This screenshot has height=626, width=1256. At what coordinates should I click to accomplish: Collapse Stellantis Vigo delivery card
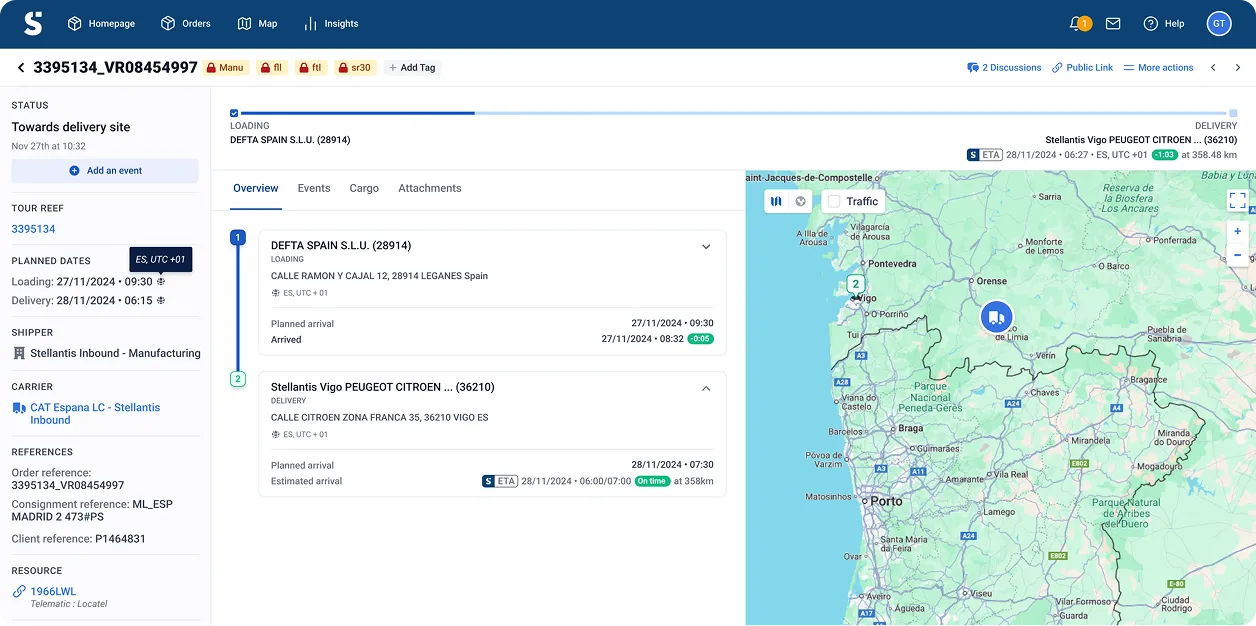[706, 388]
